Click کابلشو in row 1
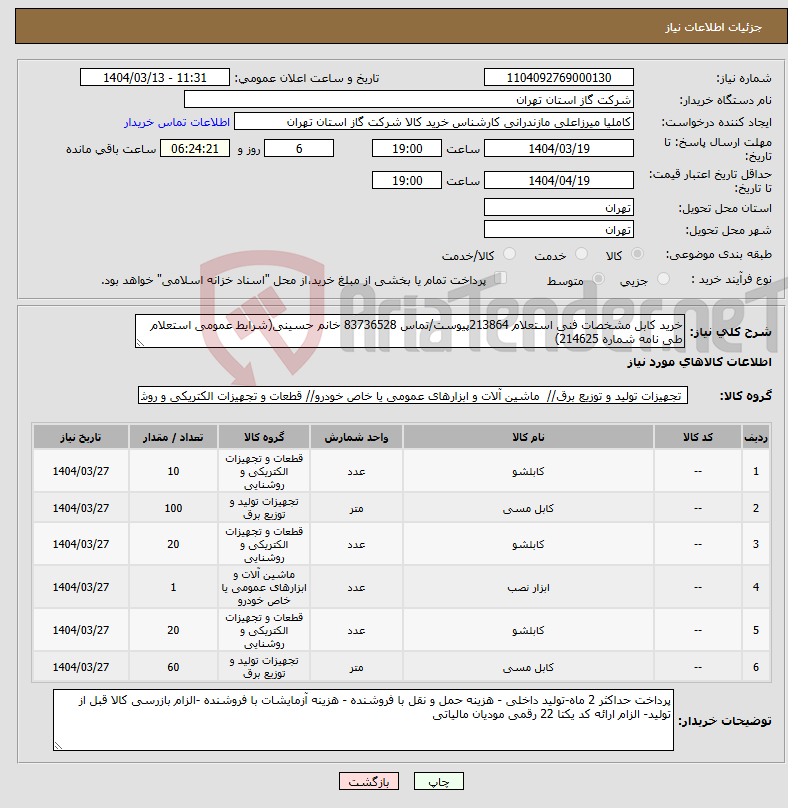This screenshot has height=808, width=788. (x=528, y=472)
